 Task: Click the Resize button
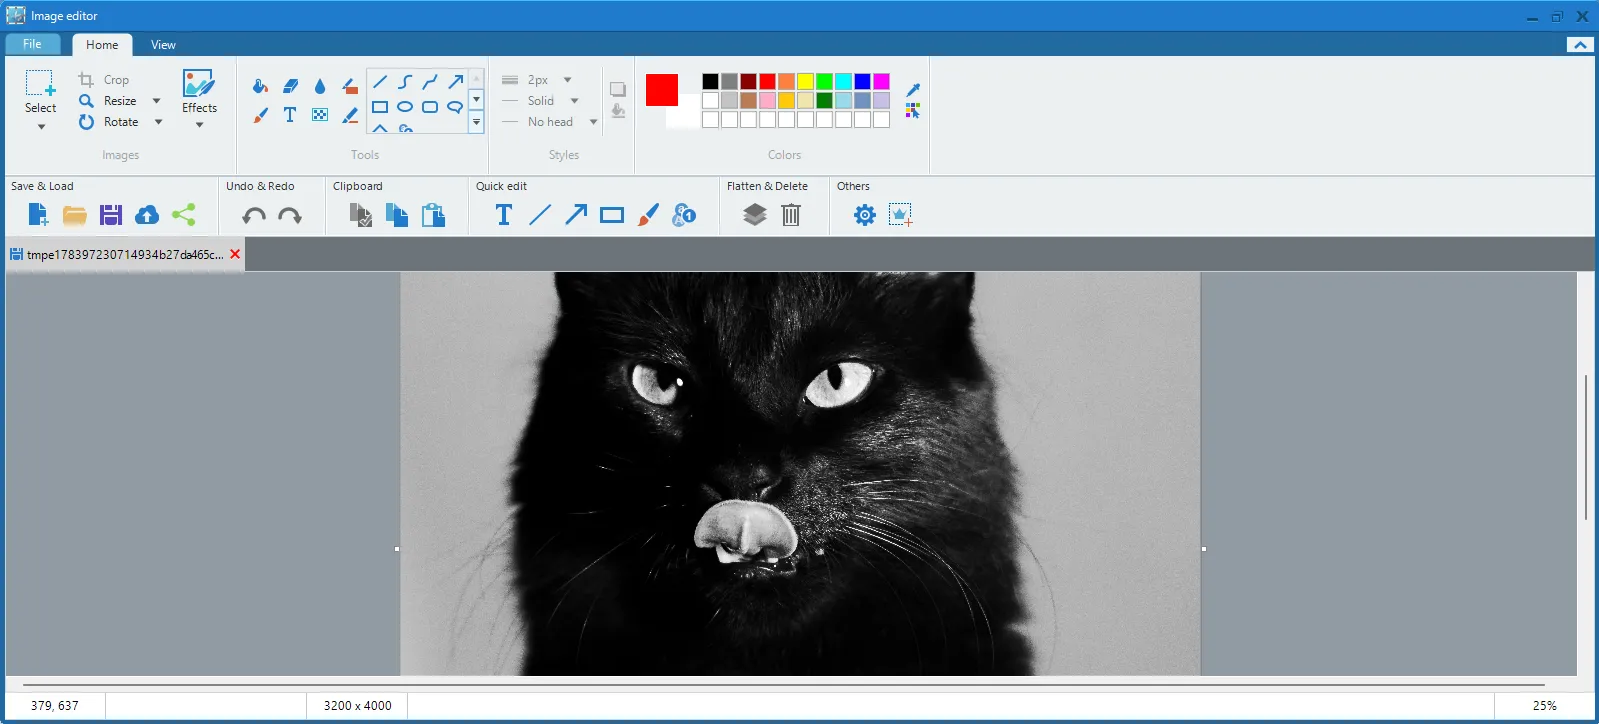point(108,101)
